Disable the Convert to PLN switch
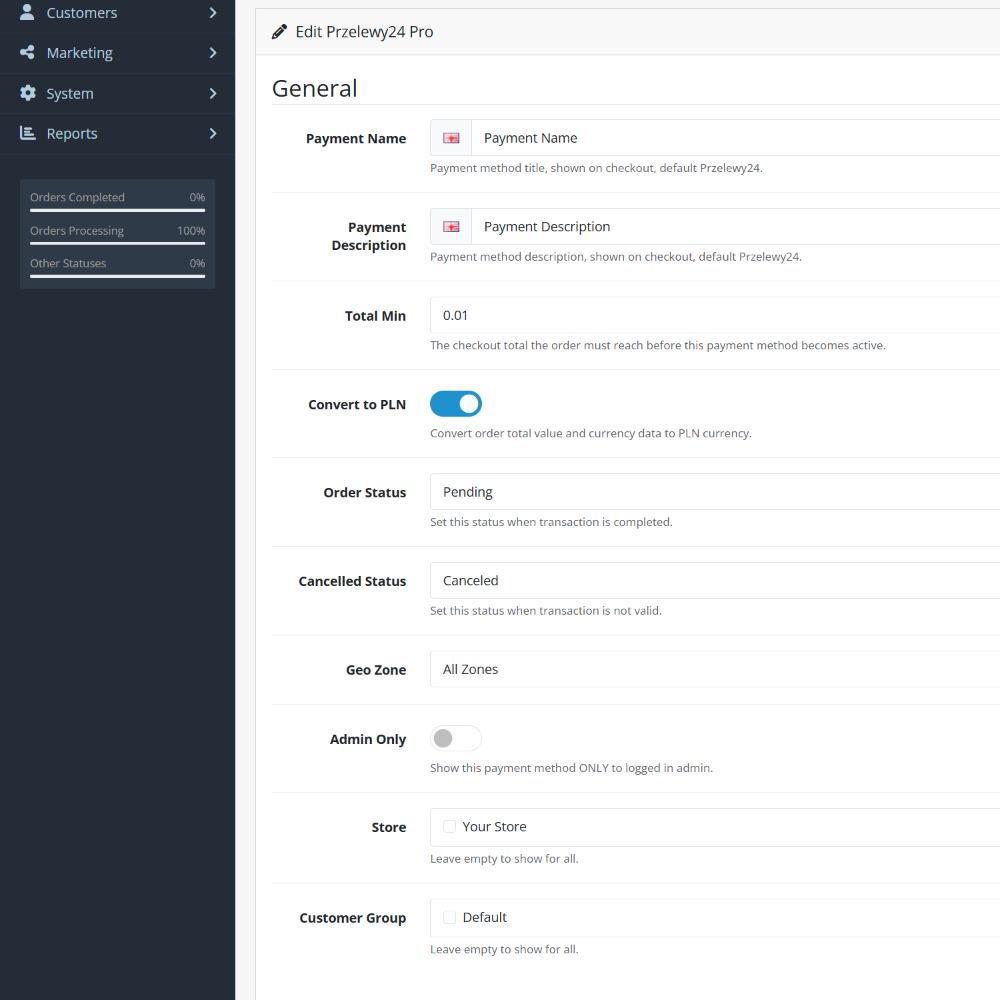Image resolution: width=1000 pixels, height=1000 pixels. [x=456, y=404]
